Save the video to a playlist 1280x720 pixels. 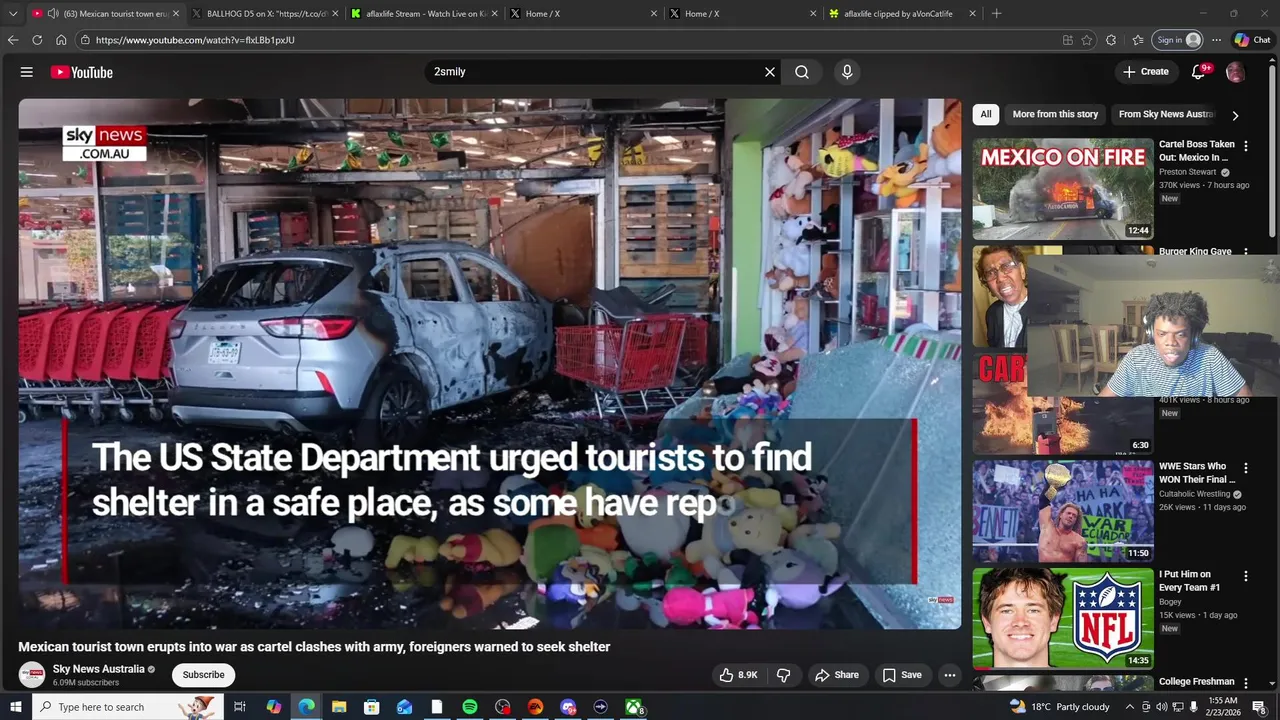(x=901, y=675)
